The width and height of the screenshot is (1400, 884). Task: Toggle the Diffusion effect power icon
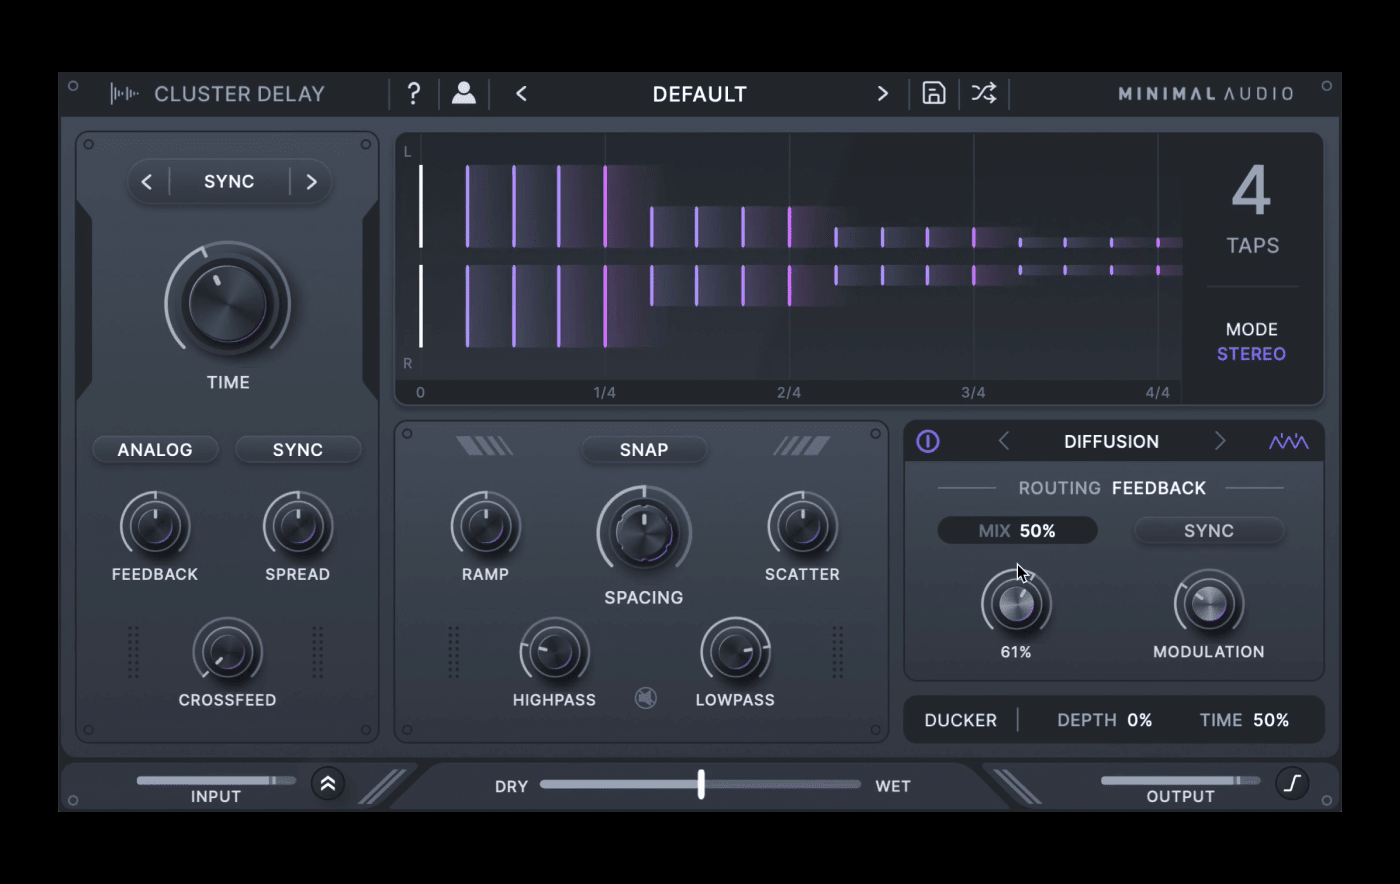928,441
